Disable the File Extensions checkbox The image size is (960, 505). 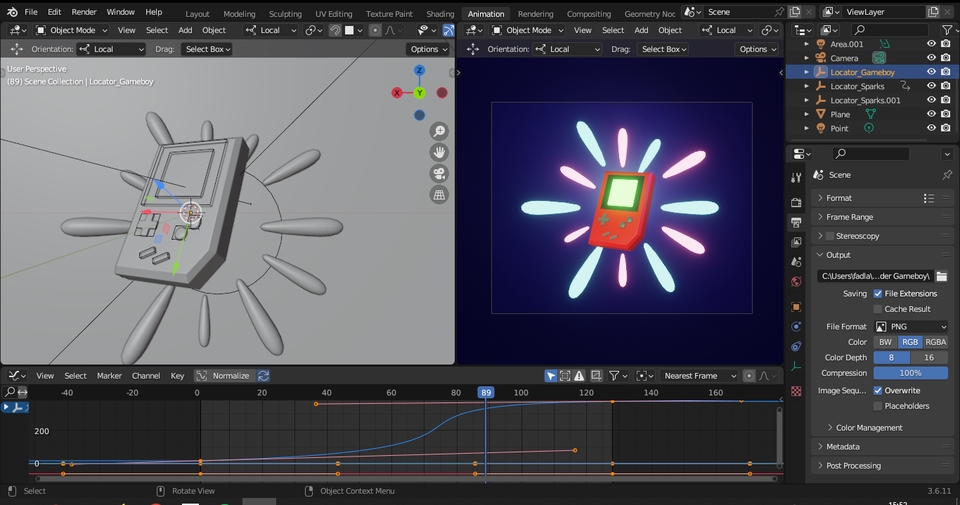pos(878,294)
